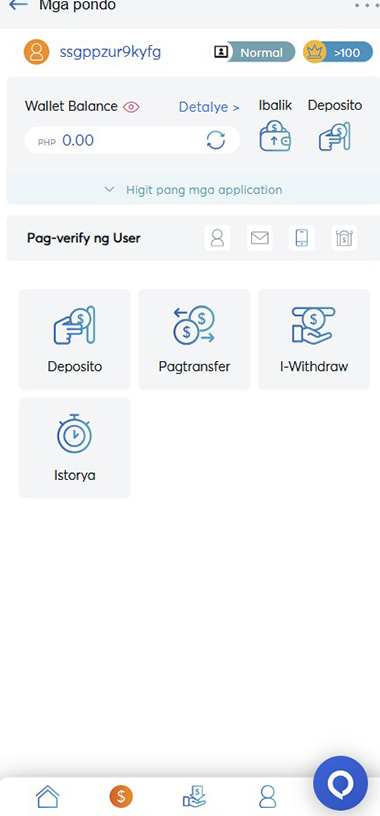Open the orange user avatar profile
The width and height of the screenshot is (380, 816).
(36, 52)
